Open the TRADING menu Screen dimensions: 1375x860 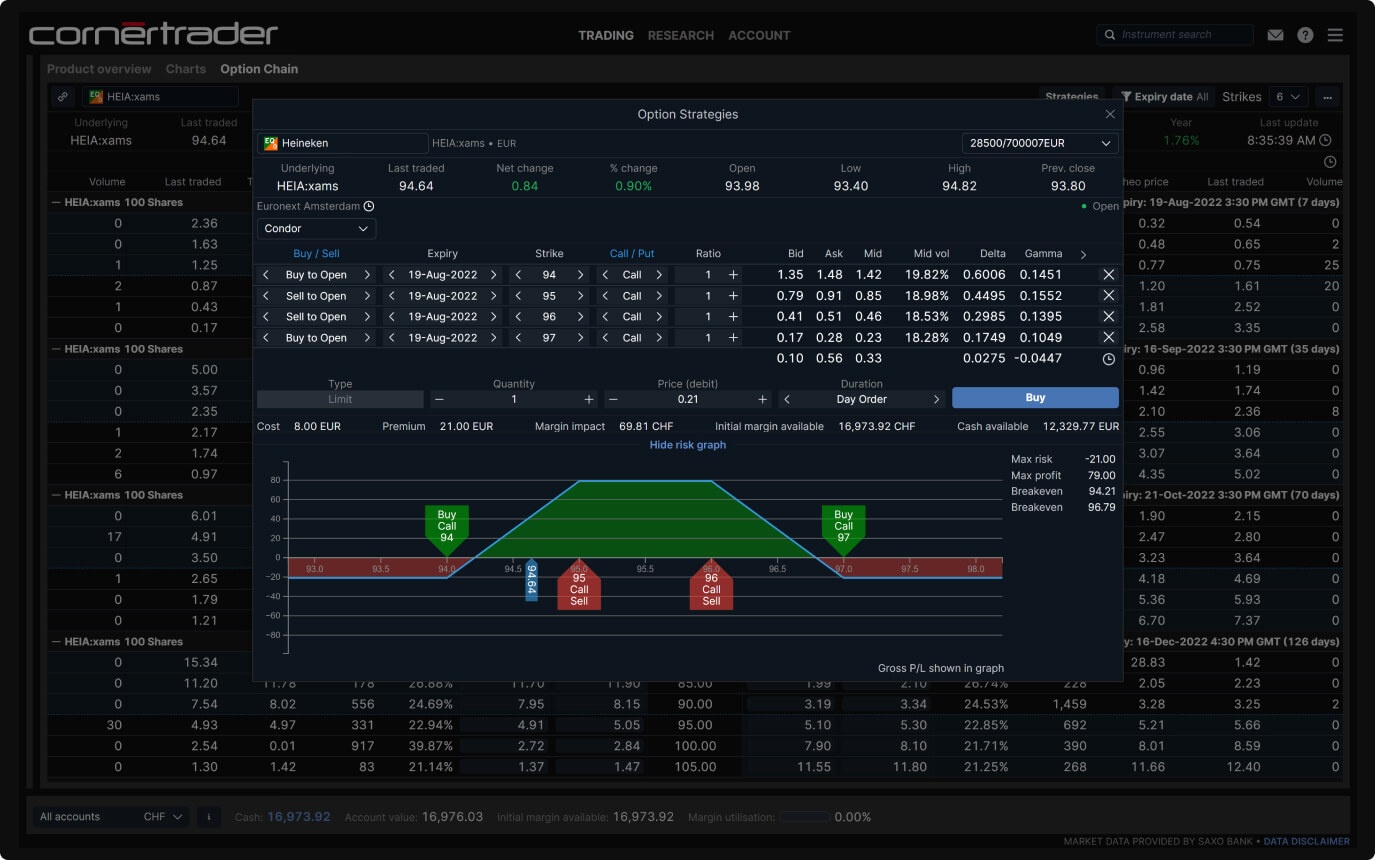[x=606, y=35]
